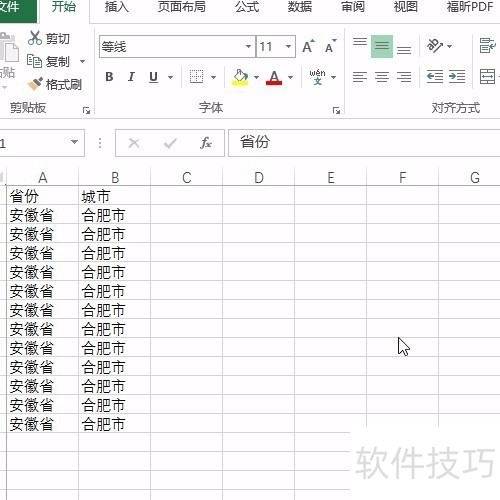Select column F header
Image resolution: width=500 pixels, height=500 pixels.
click(403, 177)
